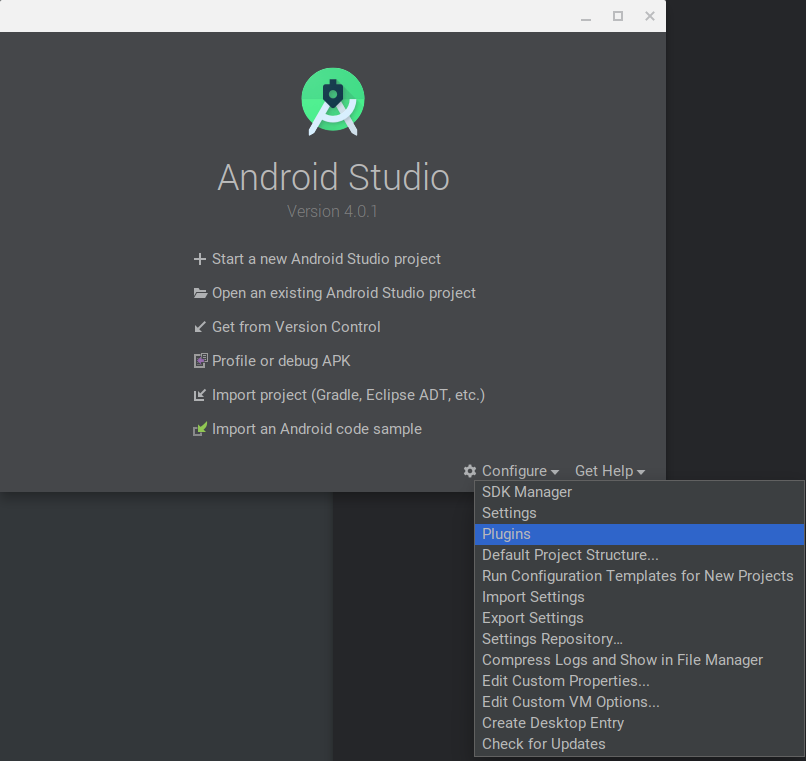Open SDK Manager from Configure menu
The width and height of the screenshot is (806, 761).
639,492
